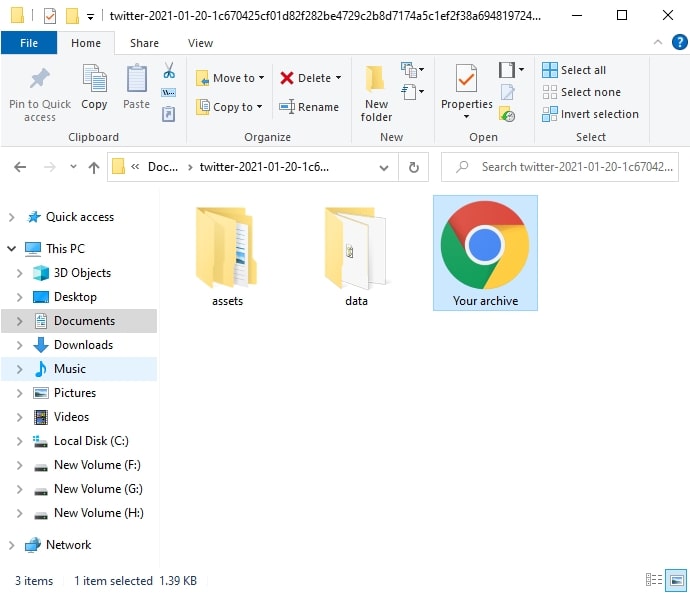The height and width of the screenshot is (593, 690).
Task: Open the File menu
Action: [x=29, y=43]
